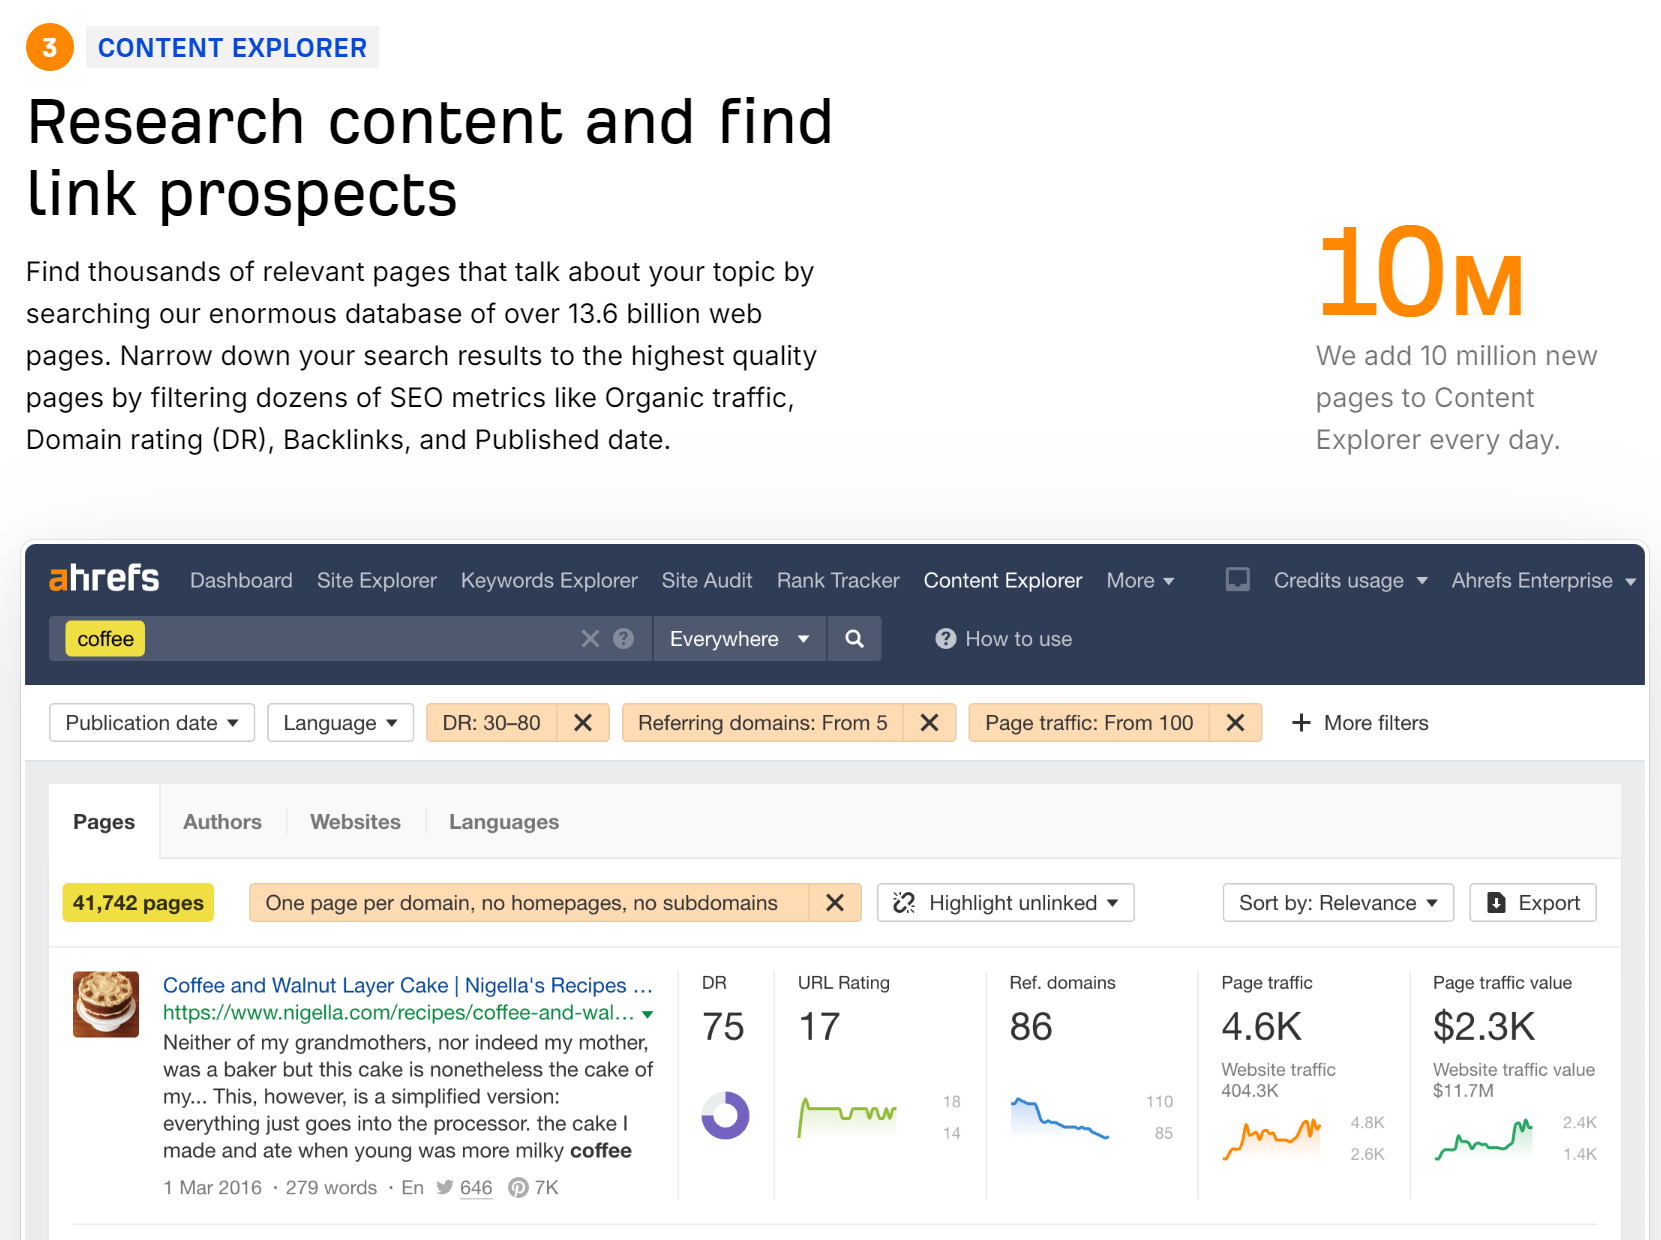Remove the DR: 30–80 filter
This screenshot has width=1661, height=1240.
pyautogui.click(x=583, y=723)
